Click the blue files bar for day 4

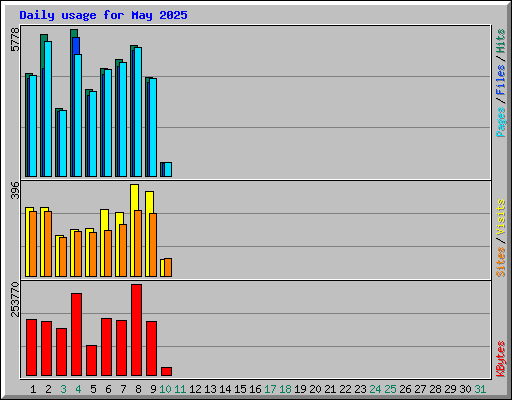pyautogui.click(x=76, y=46)
